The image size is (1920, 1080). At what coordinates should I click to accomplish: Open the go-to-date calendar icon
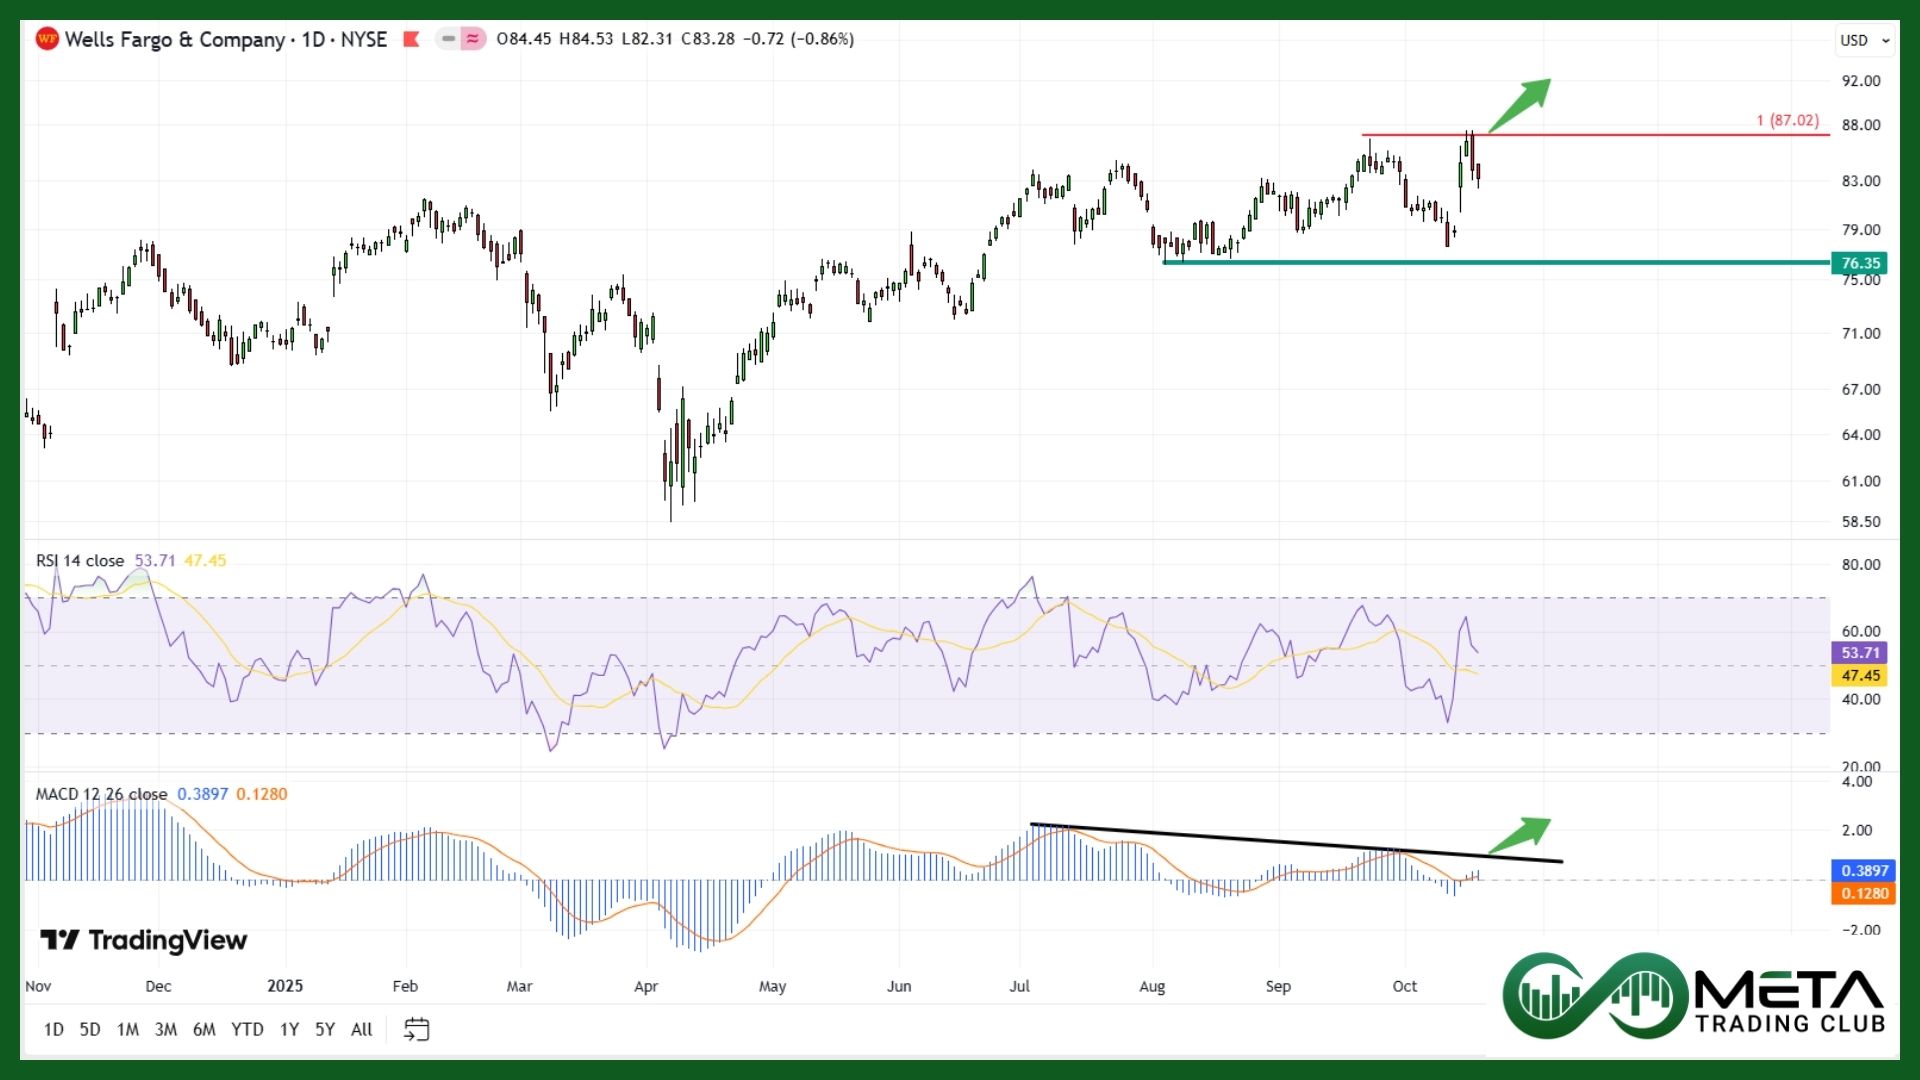(x=416, y=1029)
